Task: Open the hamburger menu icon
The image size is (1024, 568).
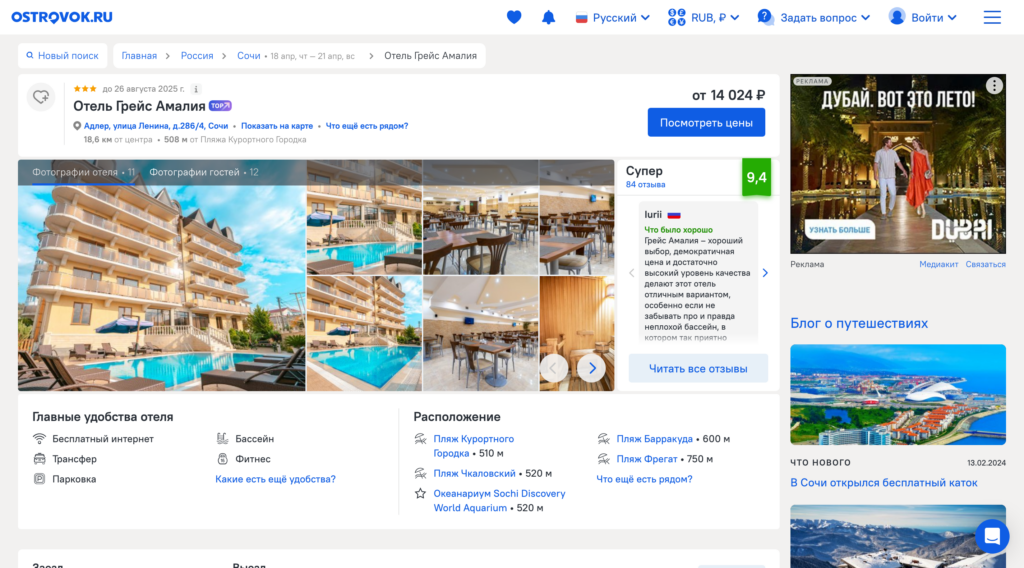Action: pos(992,17)
